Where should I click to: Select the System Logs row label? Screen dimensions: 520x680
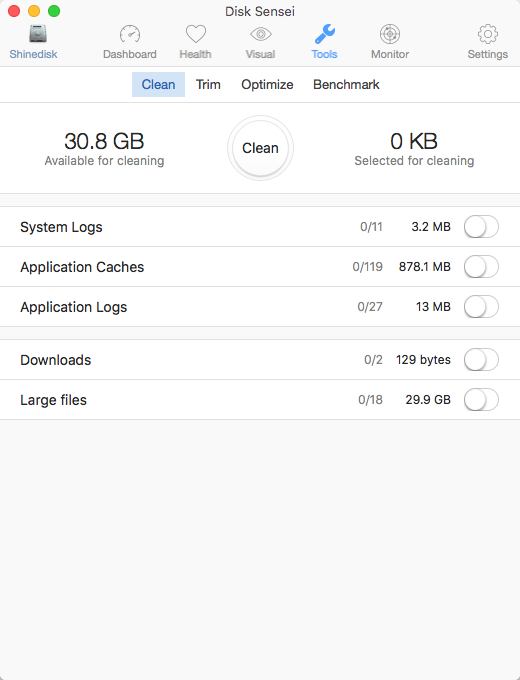click(x=61, y=227)
